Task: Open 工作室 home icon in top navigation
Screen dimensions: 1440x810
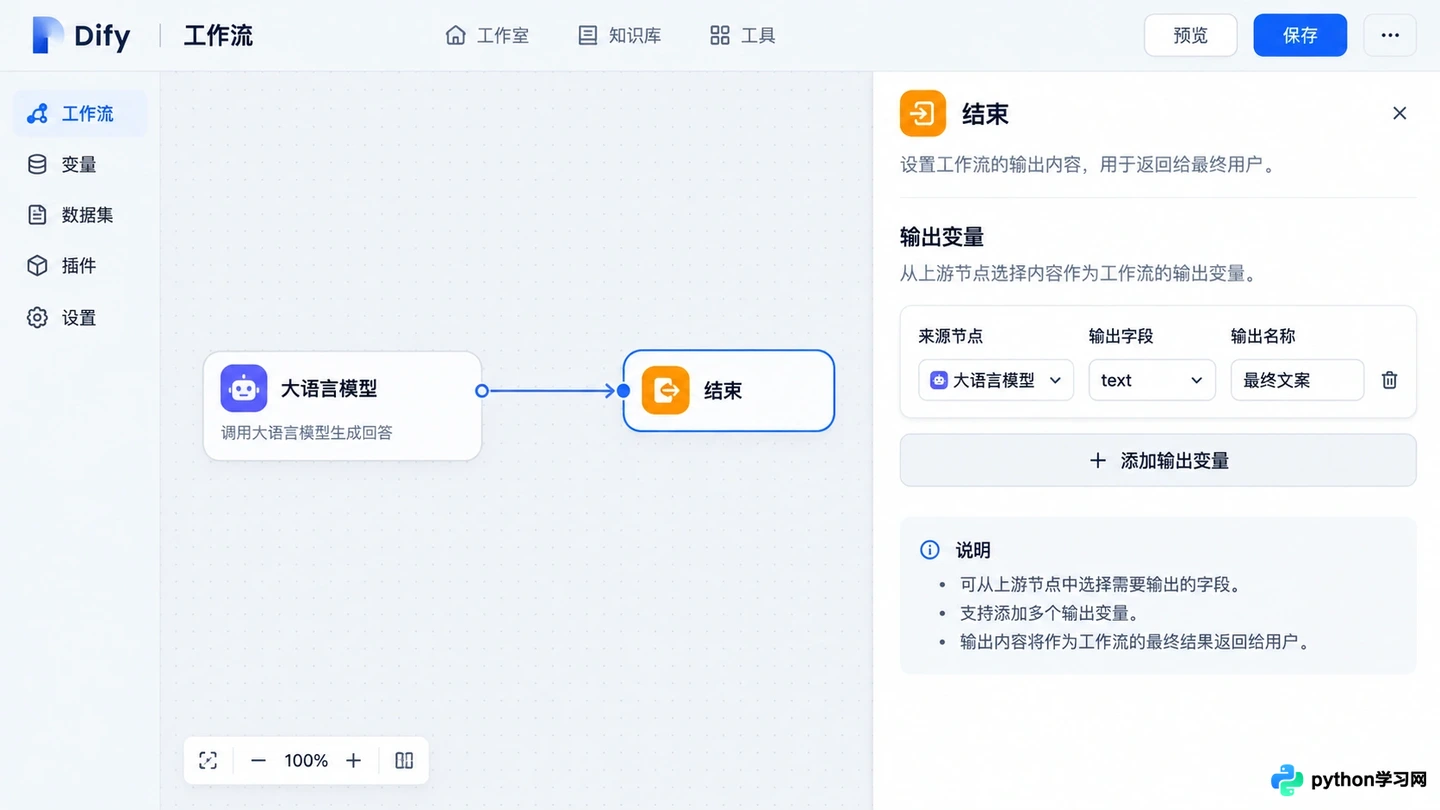Action: (x=455, y=36)
